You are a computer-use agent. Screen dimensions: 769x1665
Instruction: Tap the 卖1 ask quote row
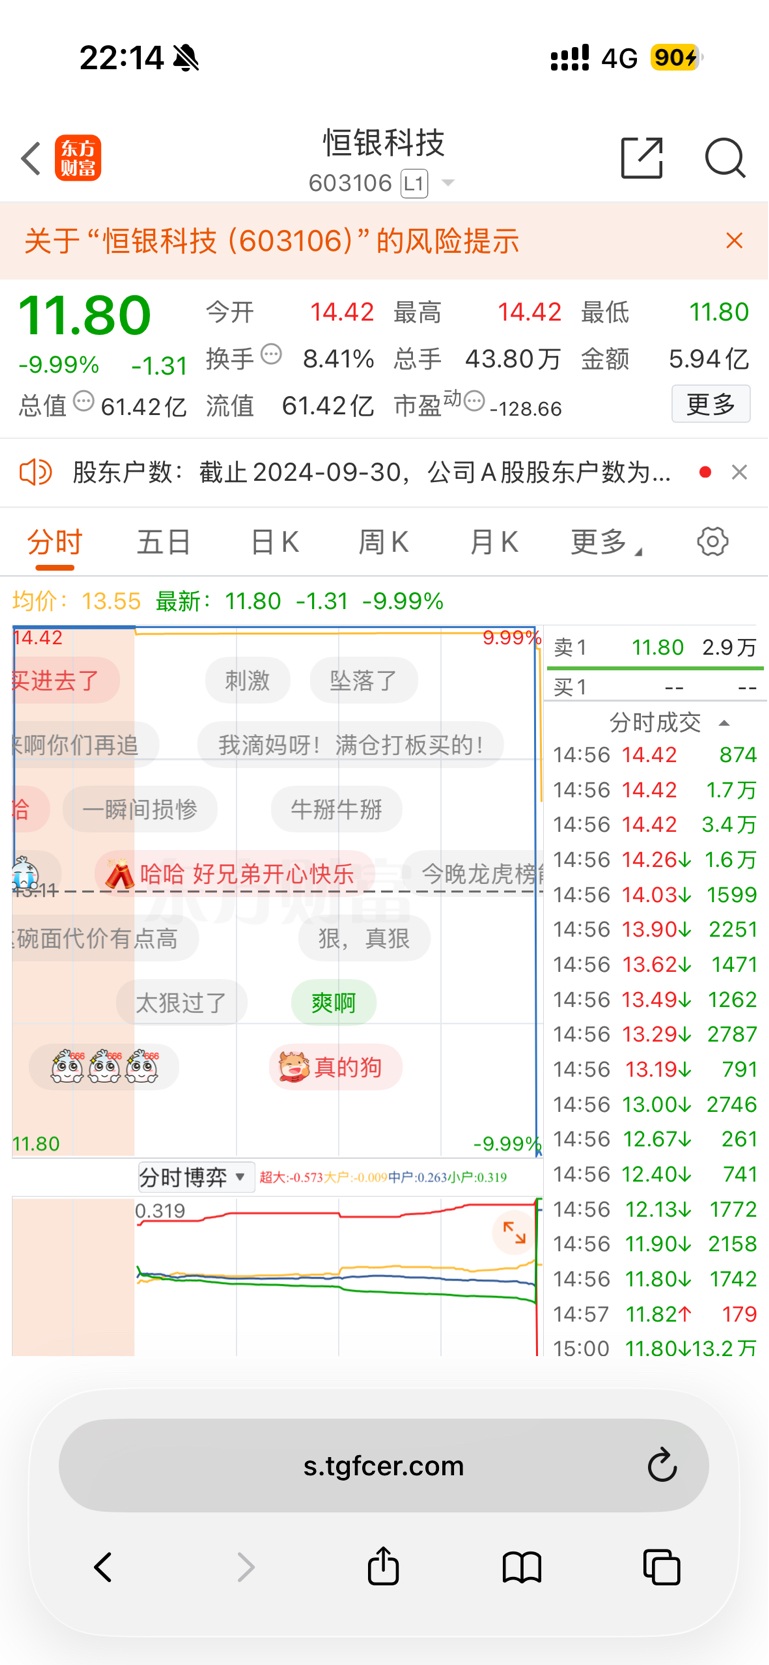coord(655,648)
